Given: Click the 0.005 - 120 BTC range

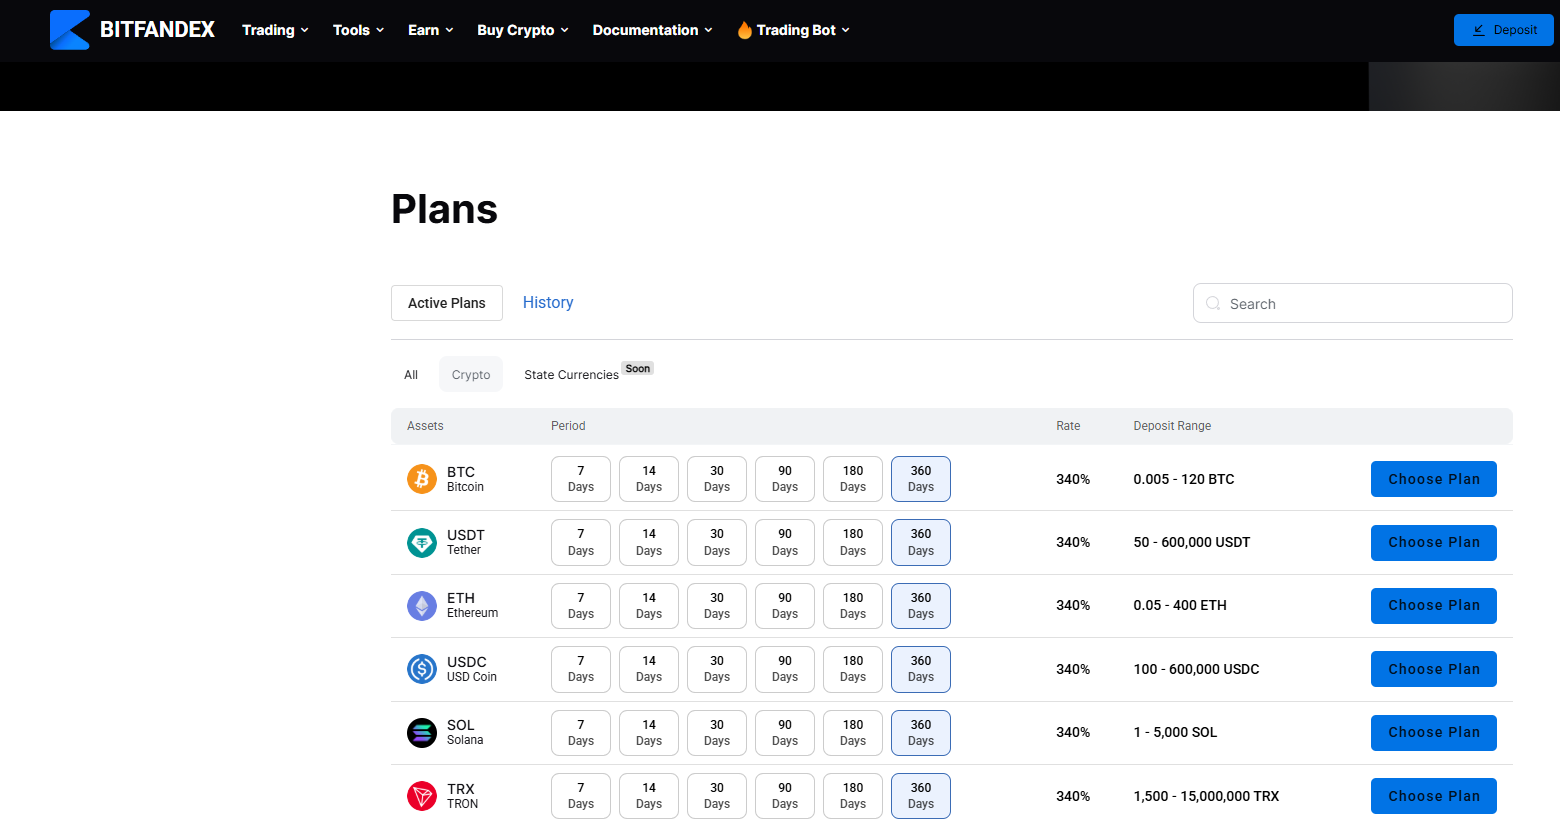Looking at the screenshot, I should click(x=1184, y=479).
